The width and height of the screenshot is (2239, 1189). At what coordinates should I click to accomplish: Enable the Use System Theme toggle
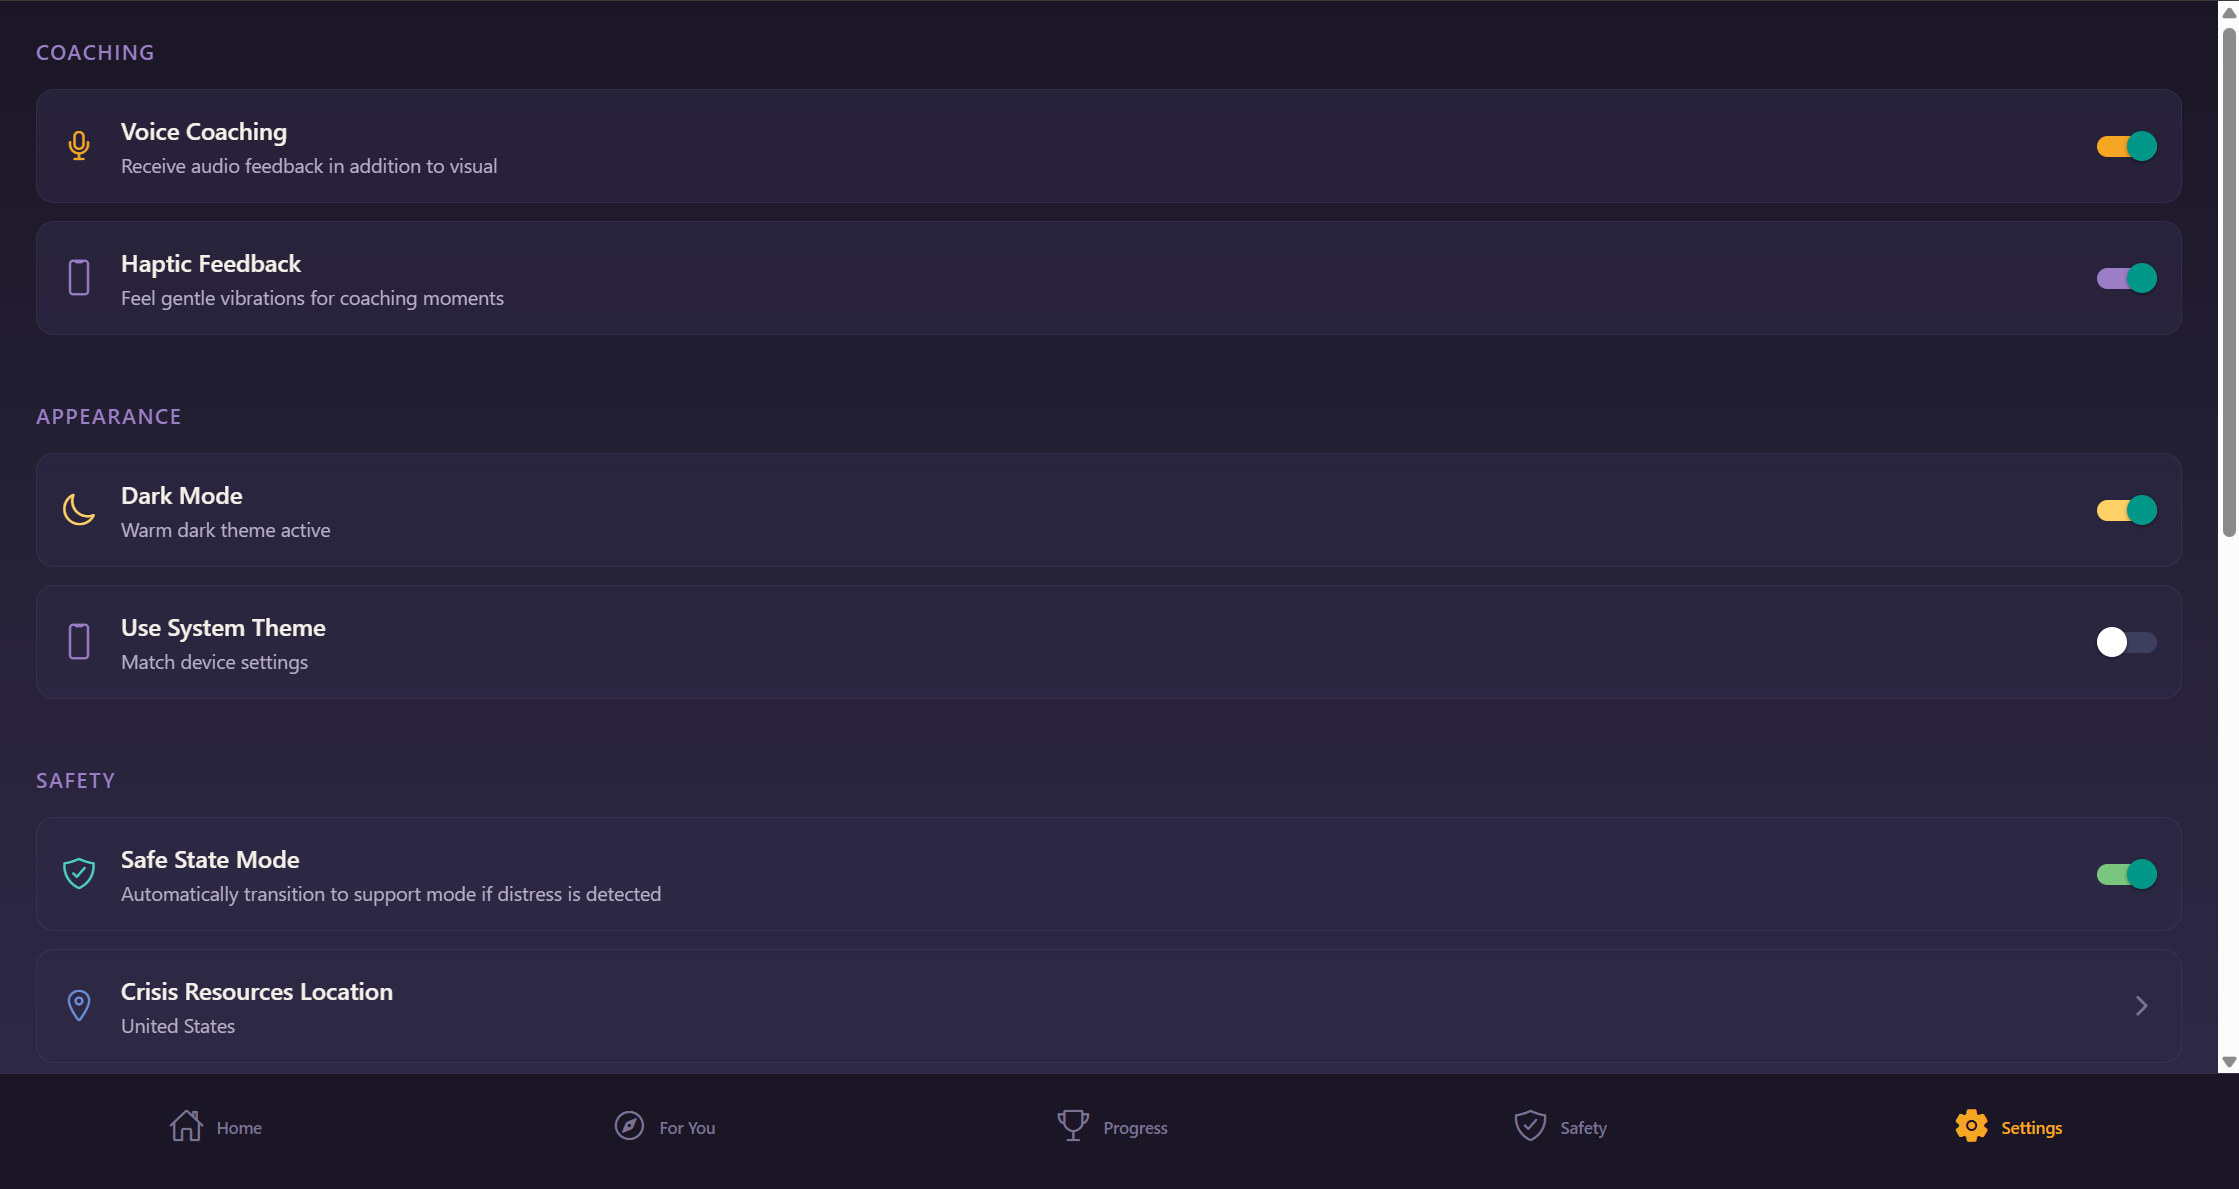click(2126, 642)
